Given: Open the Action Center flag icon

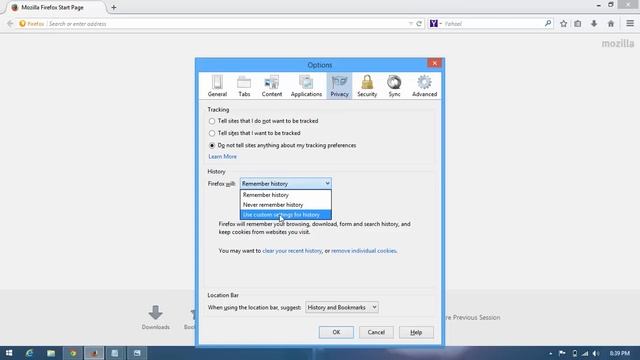Looking at the screenshot, I should pos(562,353).
